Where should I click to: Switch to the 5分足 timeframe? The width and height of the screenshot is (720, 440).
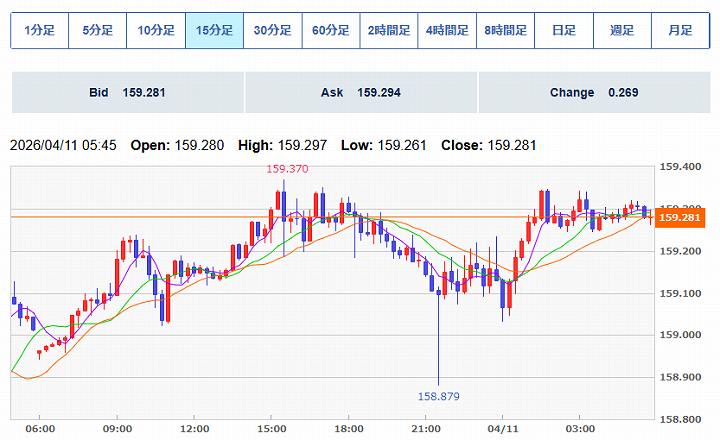pyautogui.click(x=97, y=31)
